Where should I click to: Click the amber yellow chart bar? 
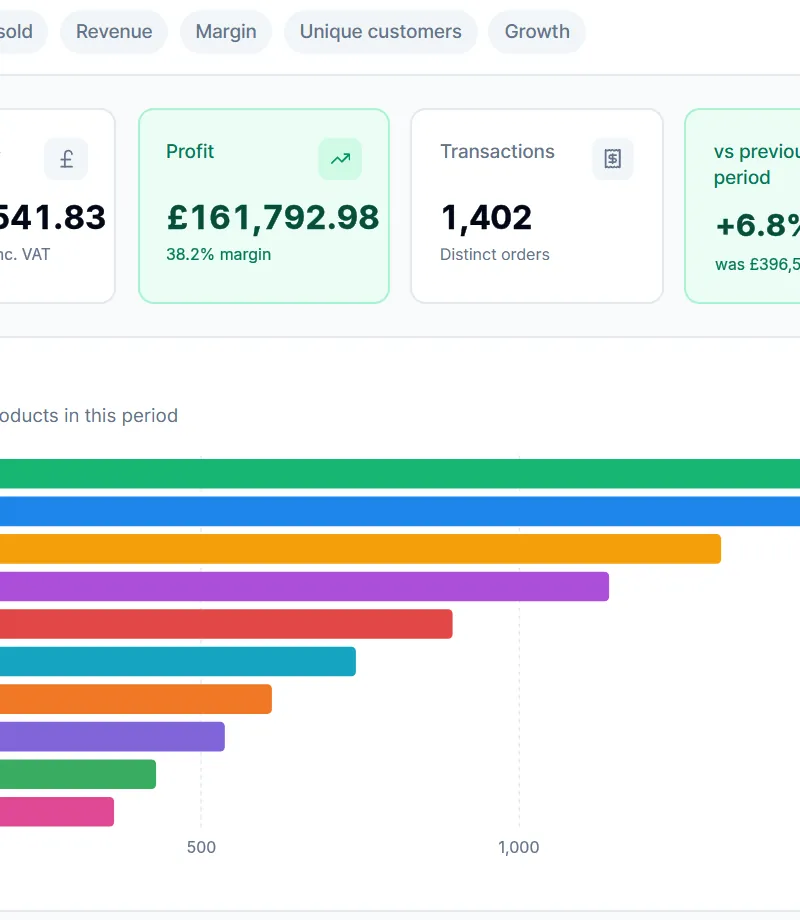360,549
